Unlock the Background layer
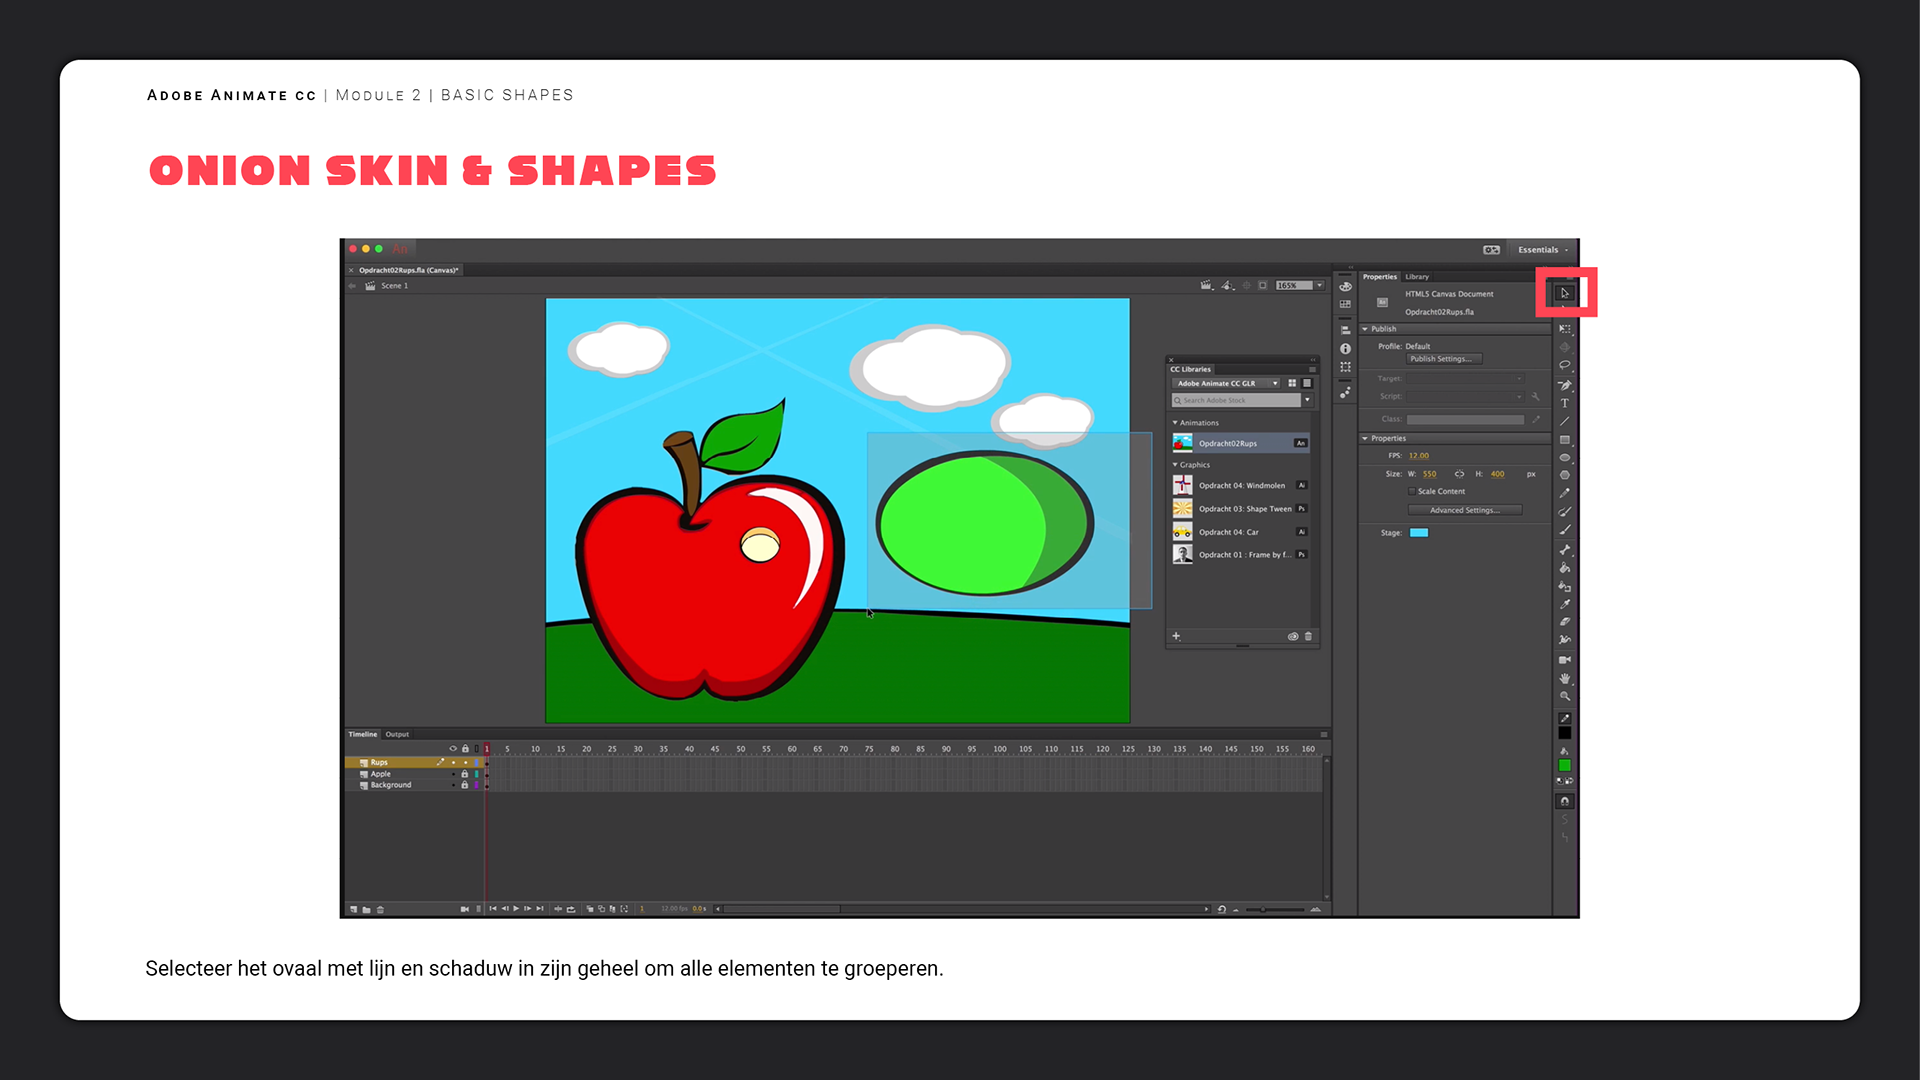This screenshot has height=1080, width=1920. click(x=464, y=785)
